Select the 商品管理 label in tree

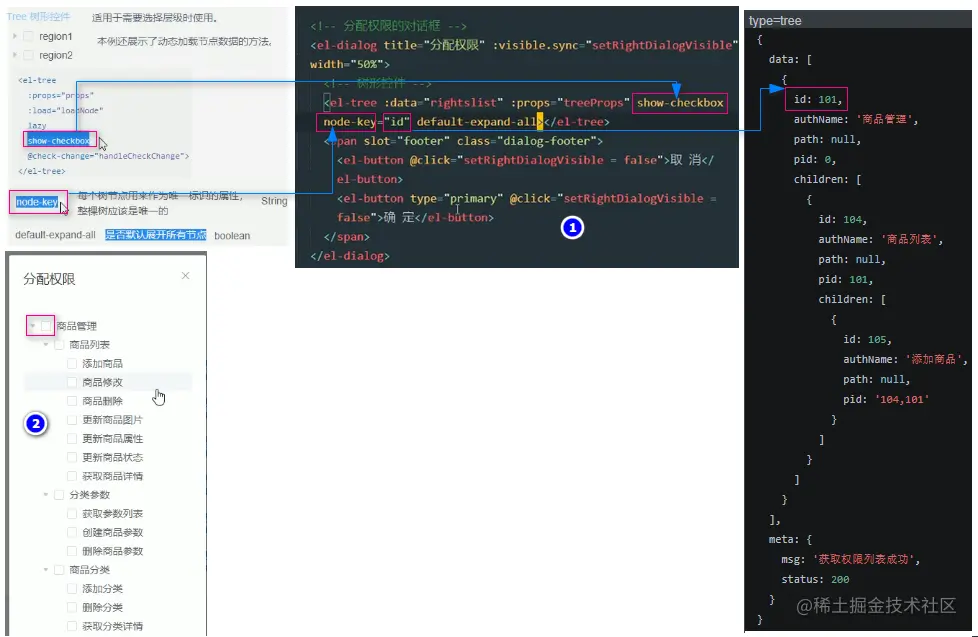tap(77, 326)
